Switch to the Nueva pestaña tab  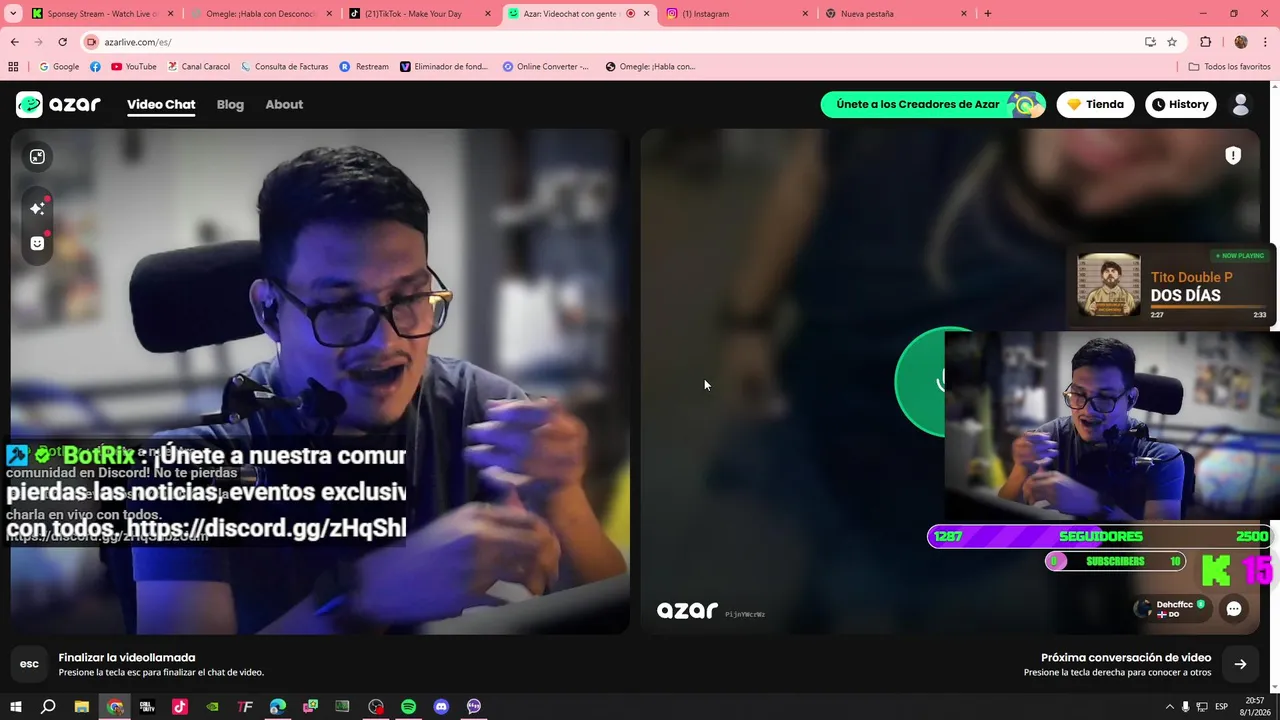[x=896, y=14]
